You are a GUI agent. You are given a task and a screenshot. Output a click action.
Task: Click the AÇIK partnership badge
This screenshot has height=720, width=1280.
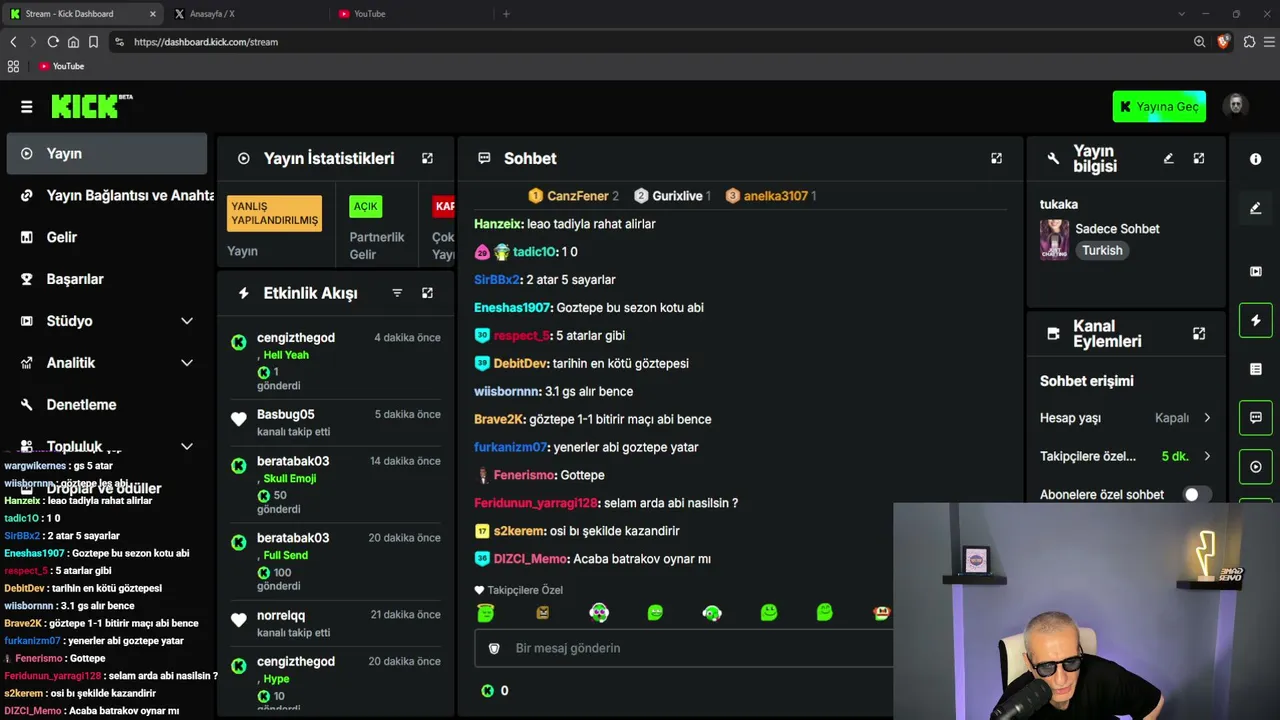pyautogui.click(x=366, y=207)
